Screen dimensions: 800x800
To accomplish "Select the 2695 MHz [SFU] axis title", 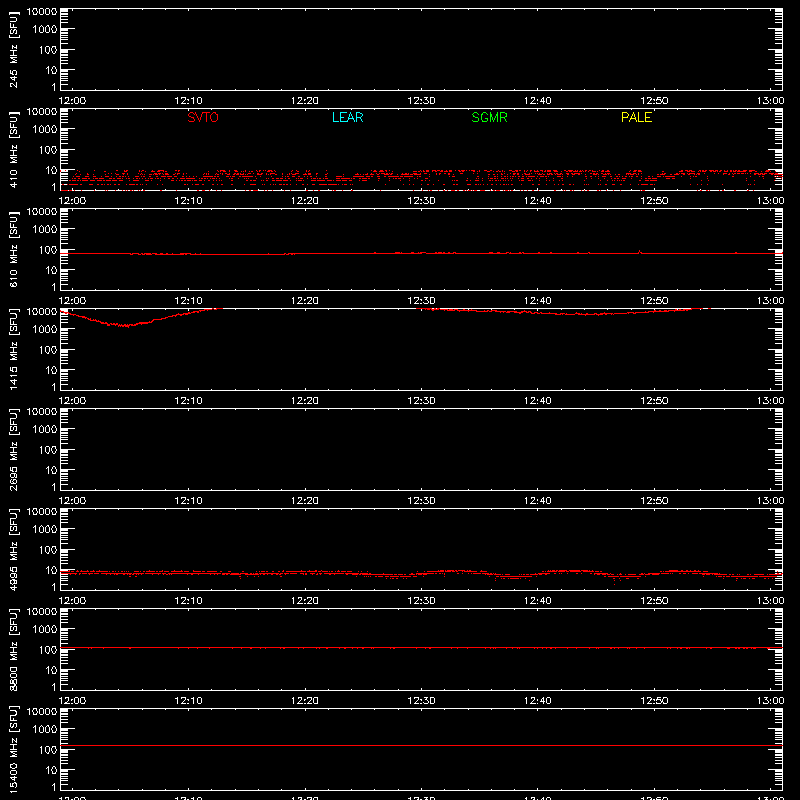I will coord(13,449).
